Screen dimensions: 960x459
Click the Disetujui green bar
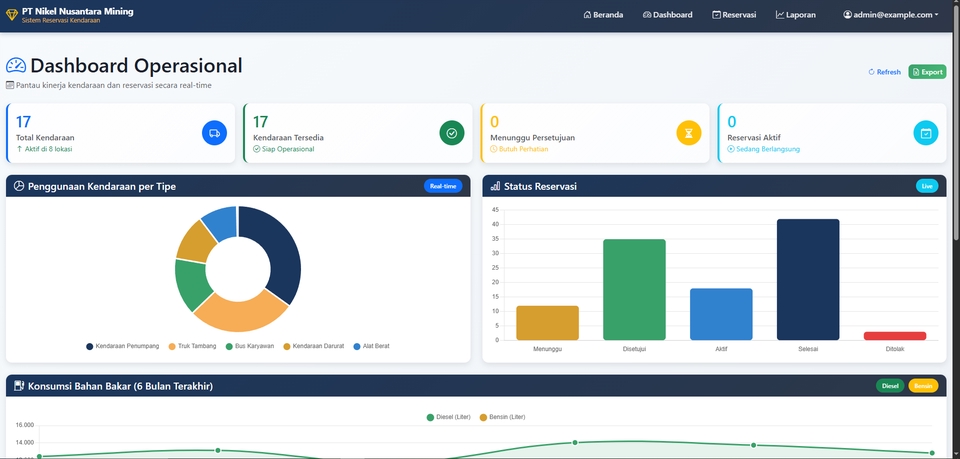click(634, 289)
